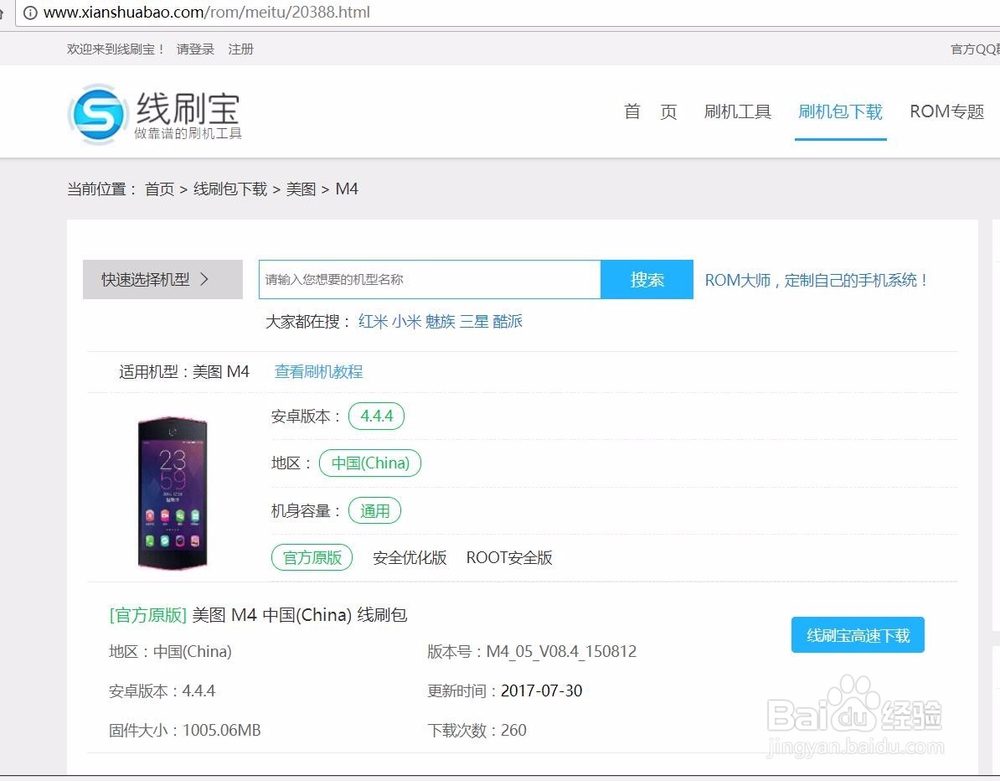The width and height of the screenshot is (1000, 781).
Task: Select the 安卓版本 4.4.4 option tag
Action: click(375, 416)
